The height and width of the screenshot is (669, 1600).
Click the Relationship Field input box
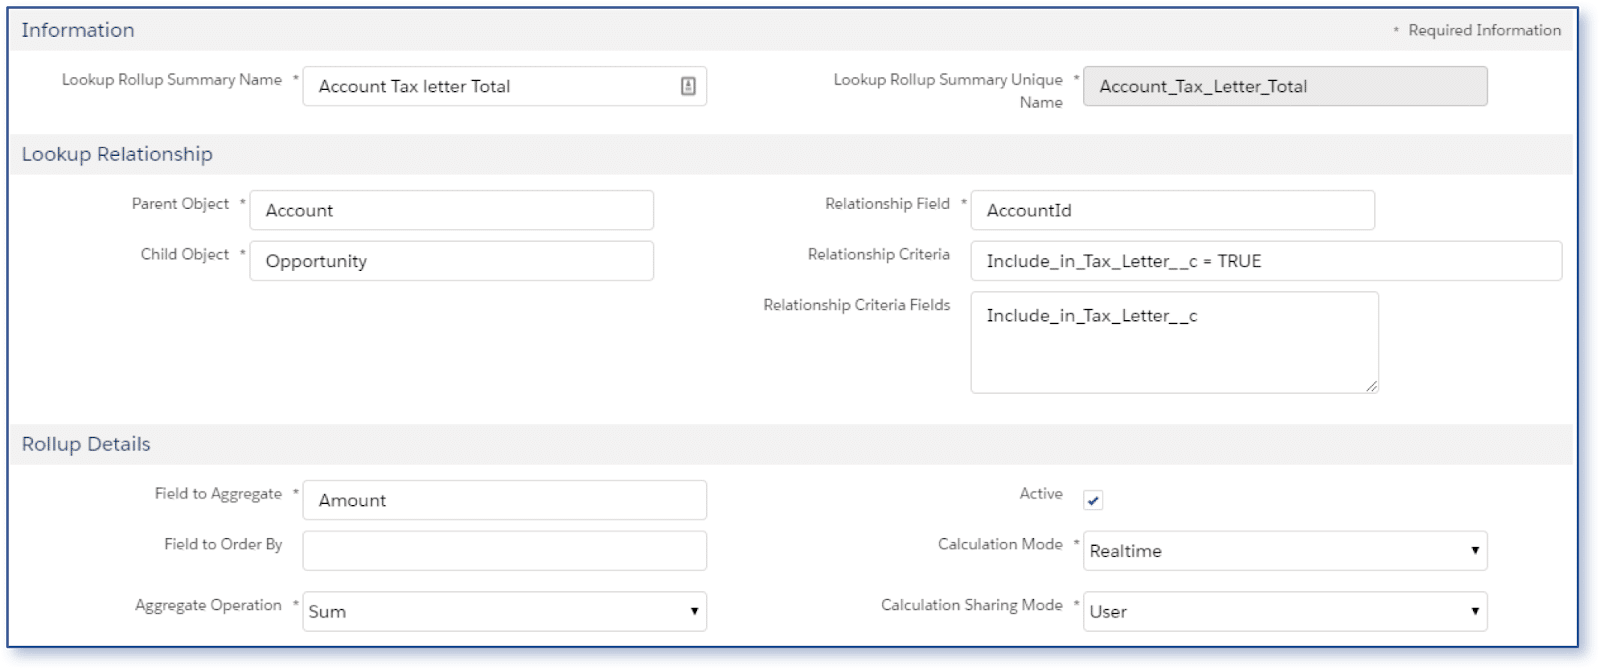[x=1172, y=211]
